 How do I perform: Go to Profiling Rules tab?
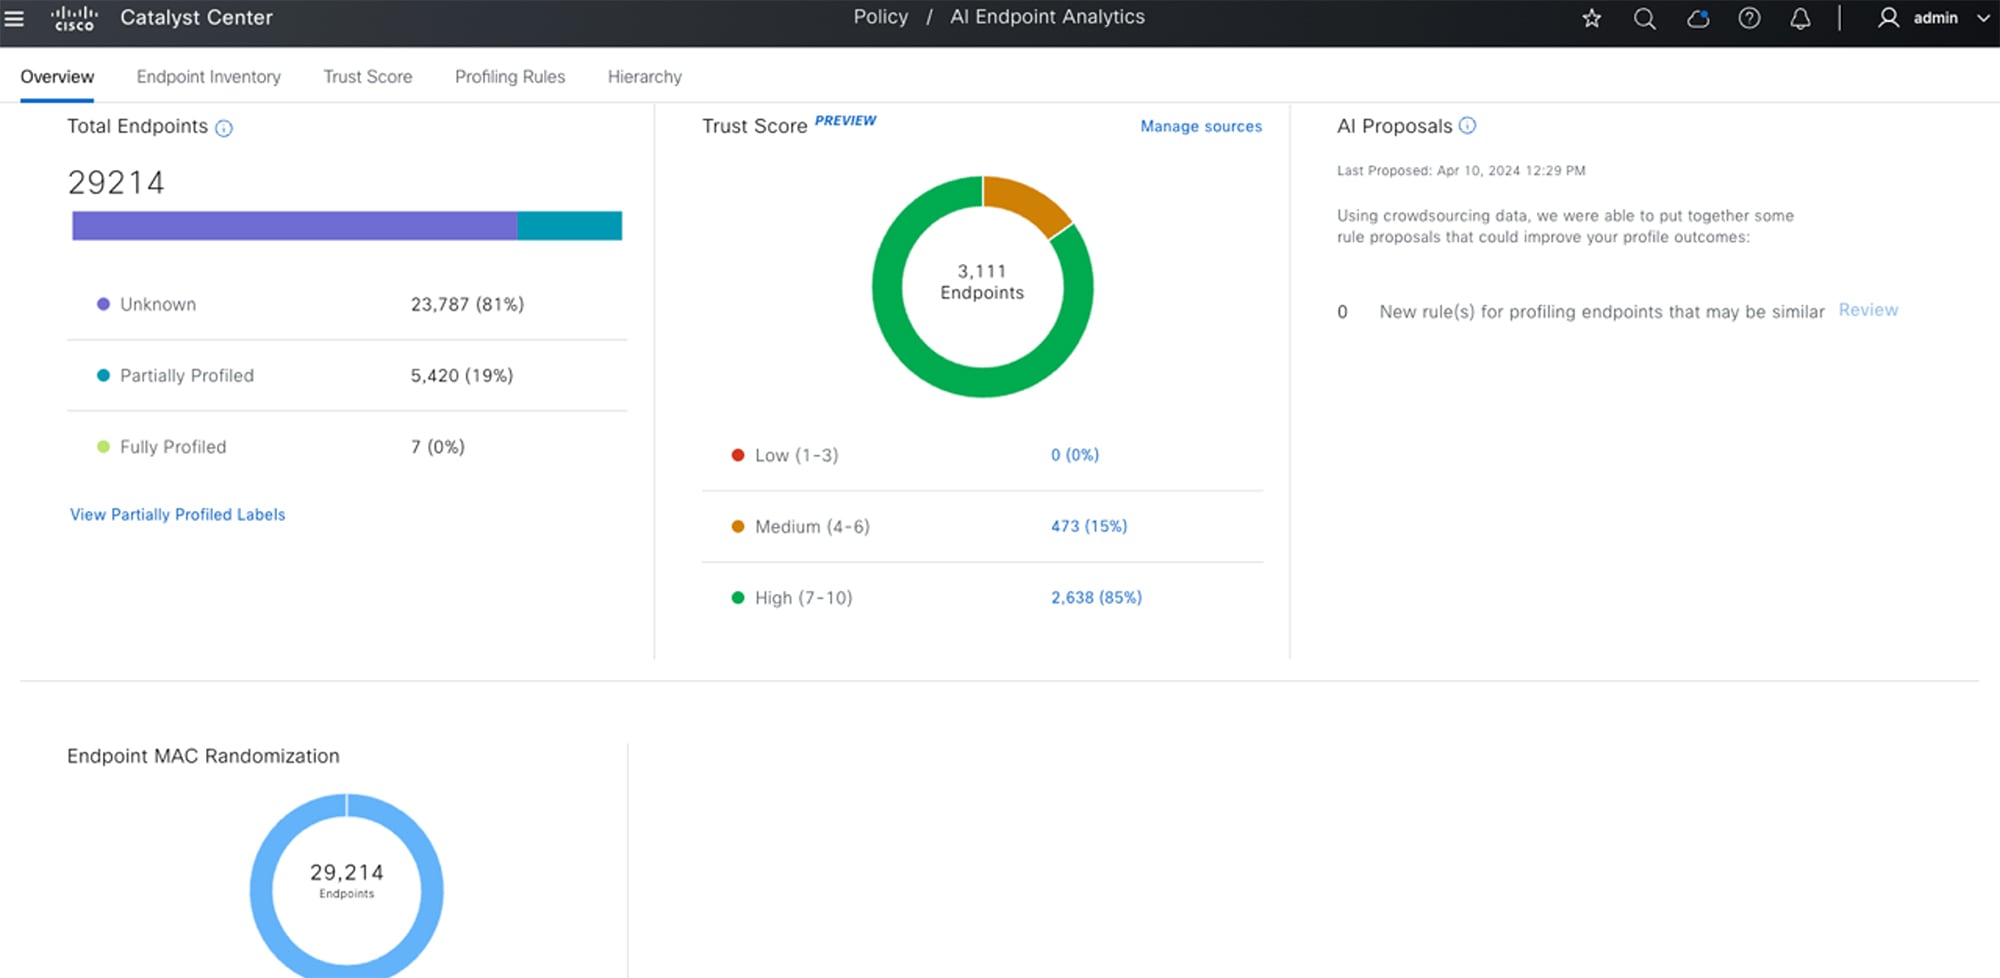tap(510, 77)
